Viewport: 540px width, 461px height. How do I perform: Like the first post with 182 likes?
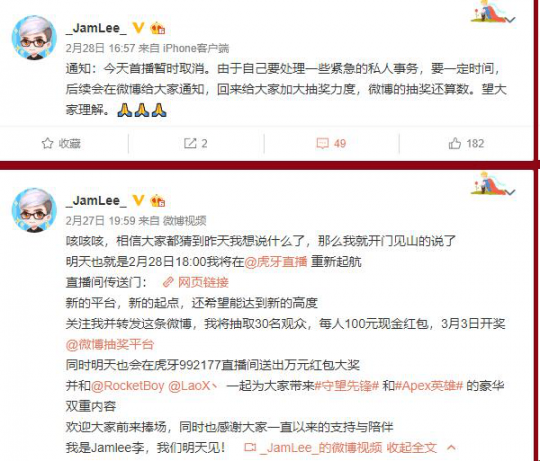point(466,143)
